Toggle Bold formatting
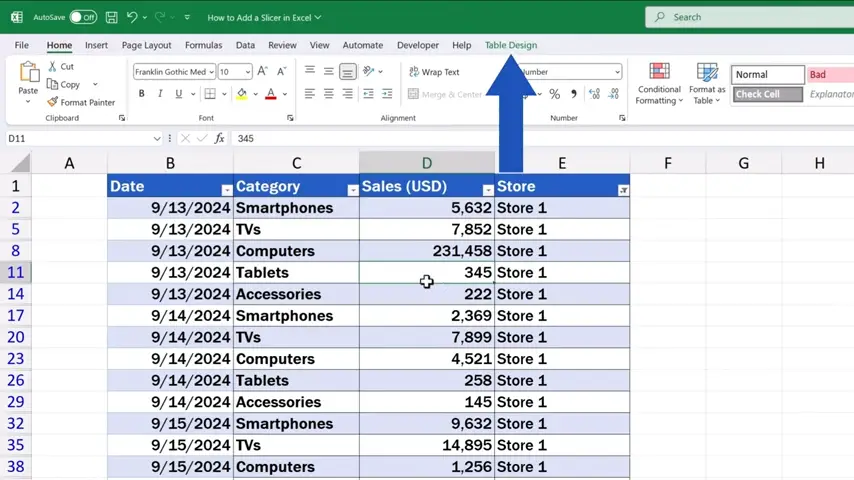The height and width of the screenshot is (480, 854). pos(141,94)
